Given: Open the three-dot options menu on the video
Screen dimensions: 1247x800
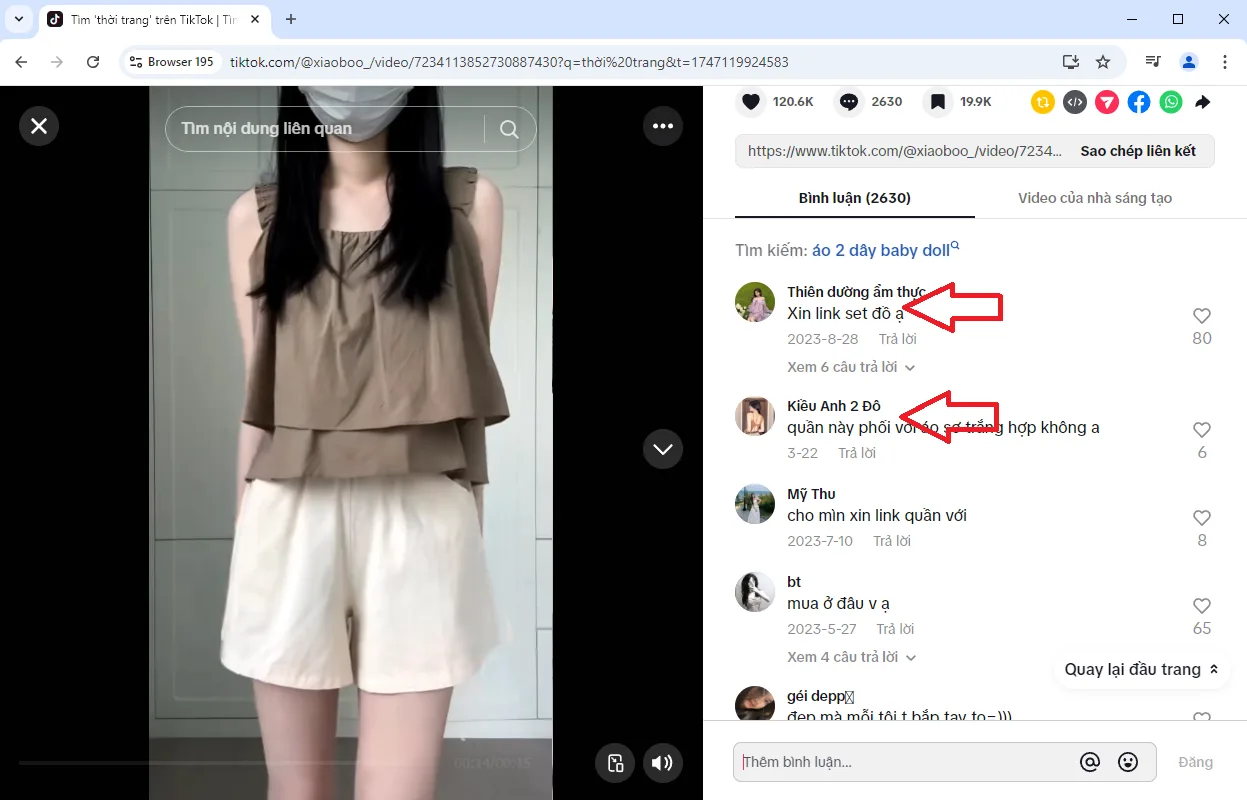Looking at the screenshot, I should 662,126.
